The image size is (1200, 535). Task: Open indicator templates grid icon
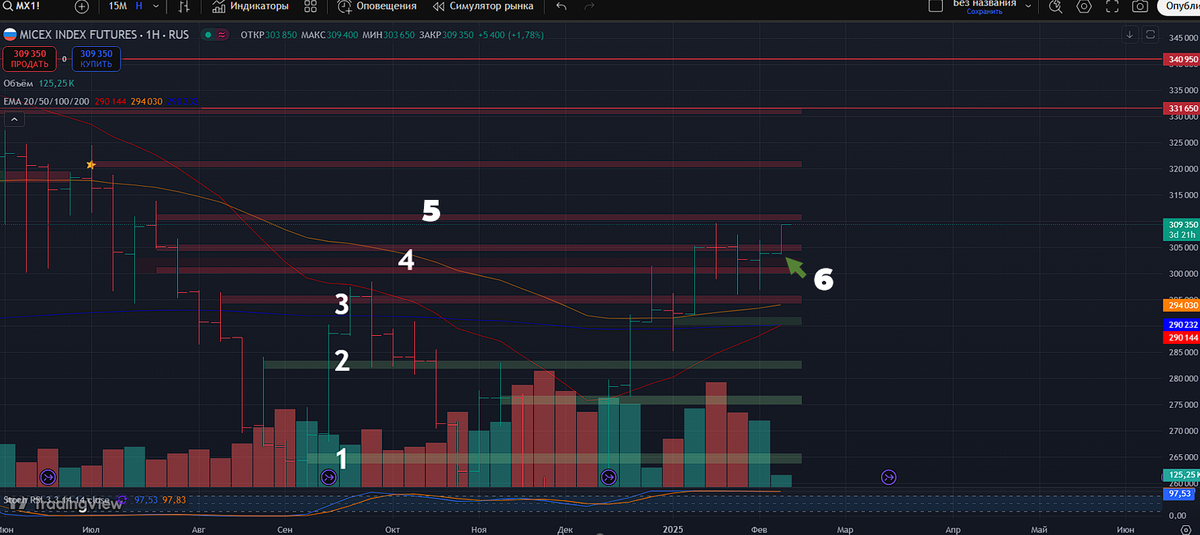(x=310, y=6)
